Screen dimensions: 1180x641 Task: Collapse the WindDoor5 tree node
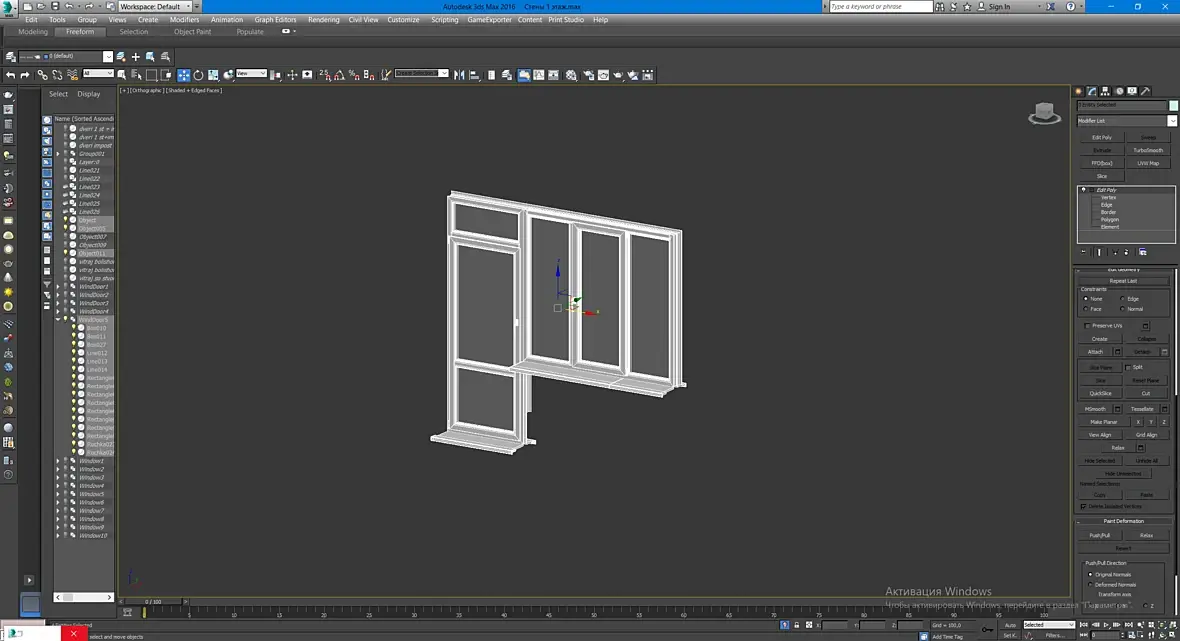point(58,320)
